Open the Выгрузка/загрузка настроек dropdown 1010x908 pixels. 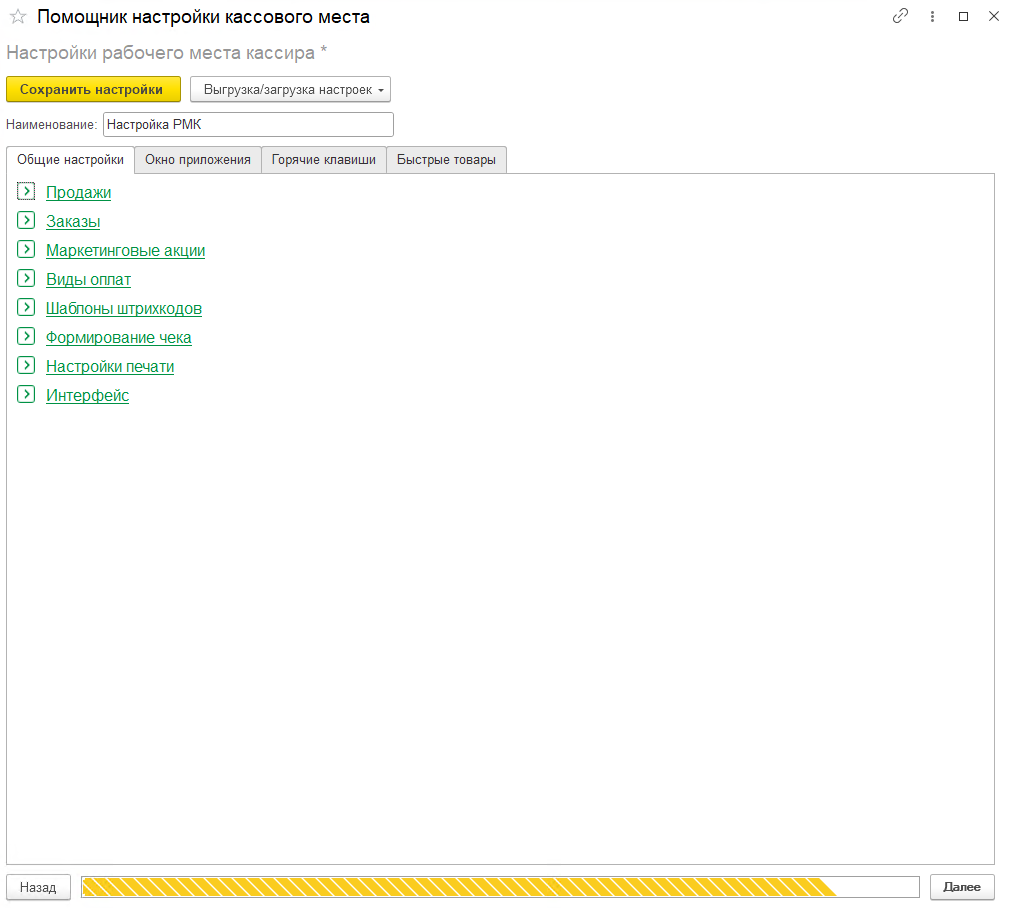coord(290,89)
